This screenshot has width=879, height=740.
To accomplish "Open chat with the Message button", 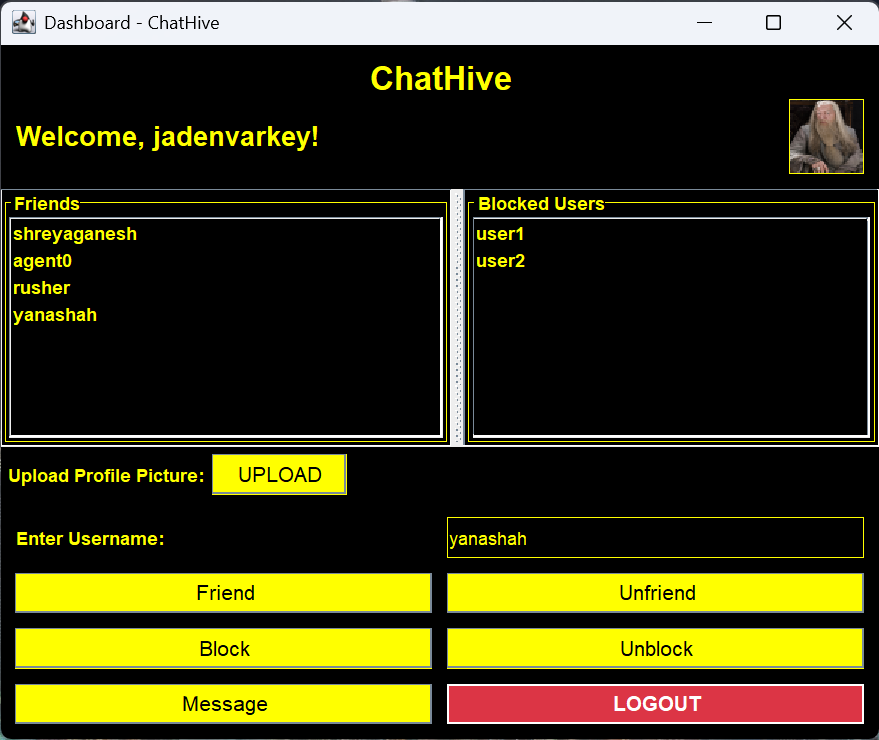I will coord(223,704).
